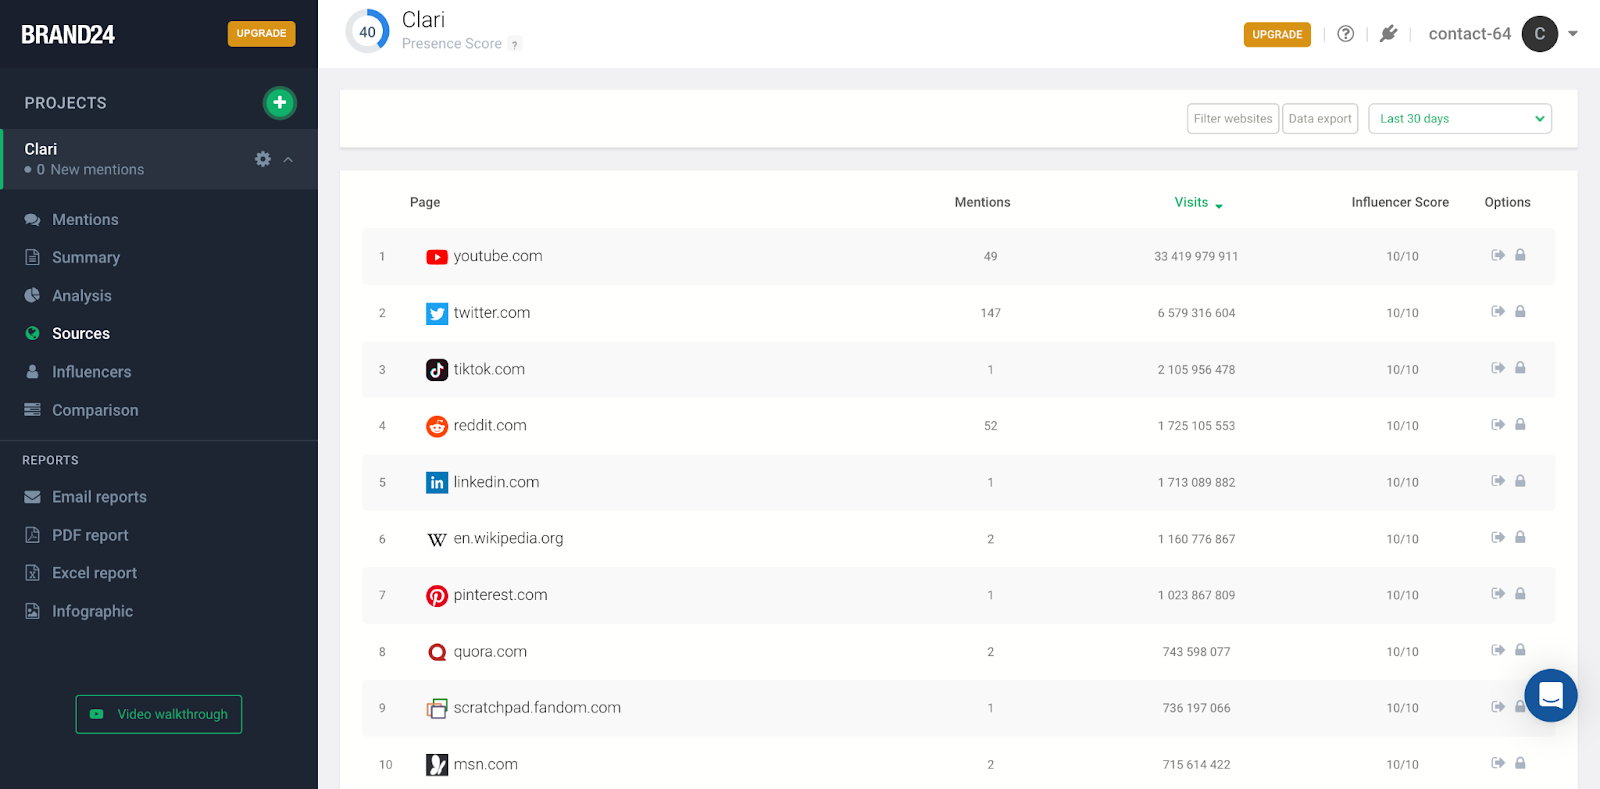
Task: Go to Mentions in sidebar
Action: point(85,220)
